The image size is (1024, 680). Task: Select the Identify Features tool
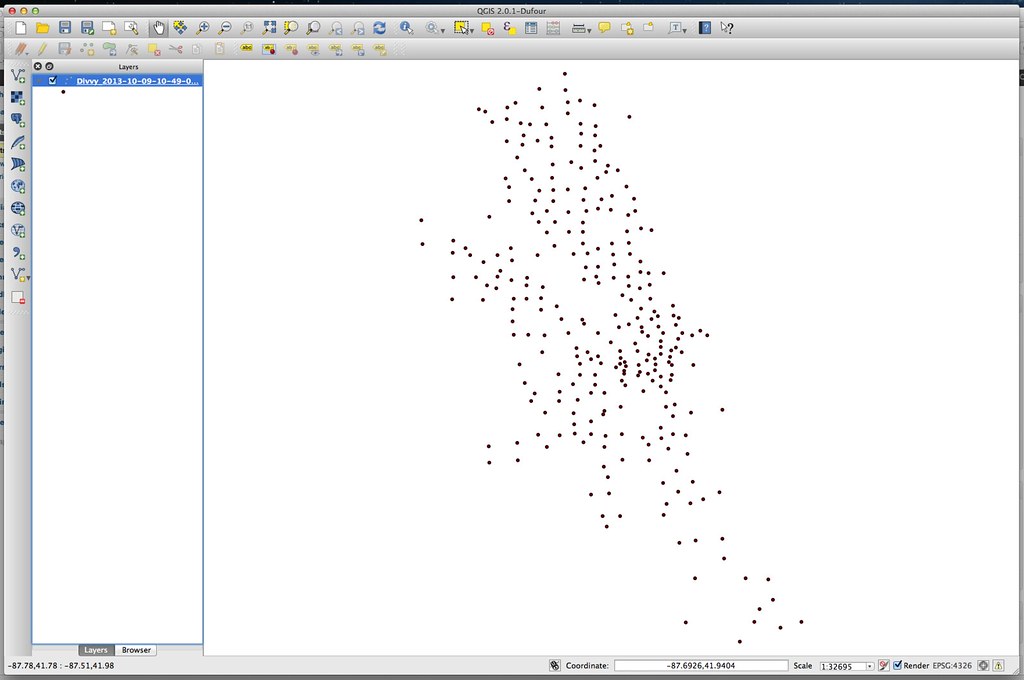coord(406,27)
